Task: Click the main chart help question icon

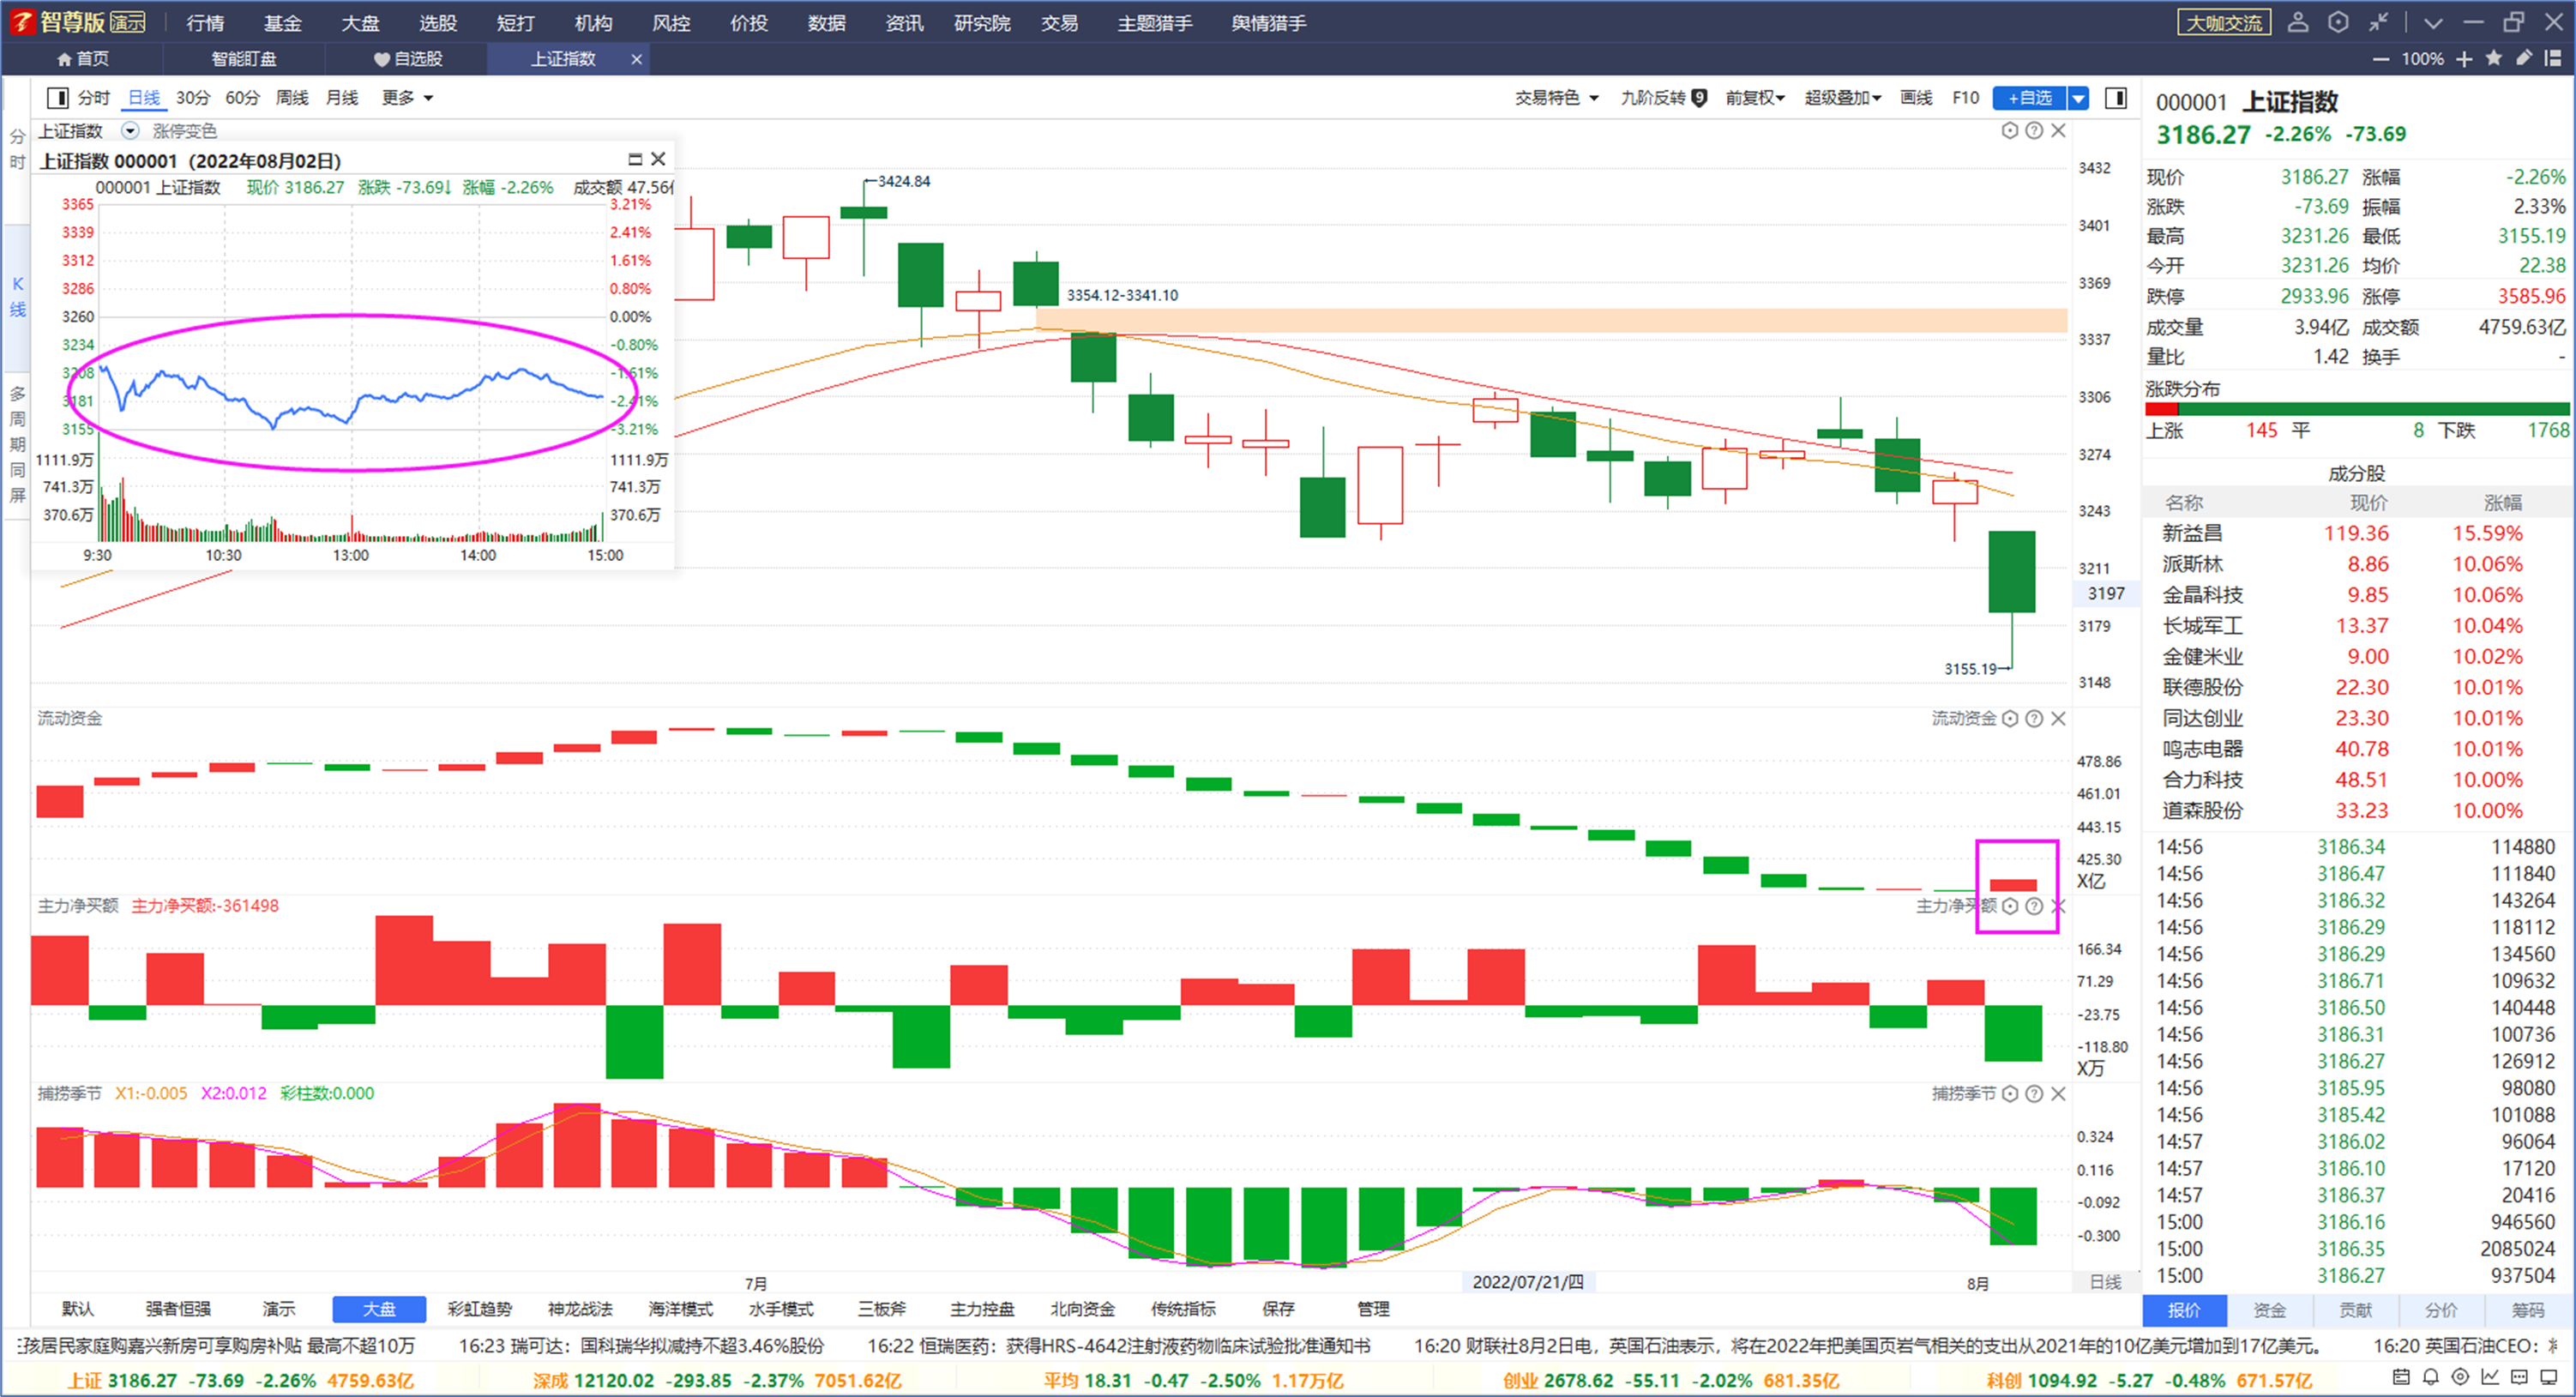Action: [2034, 130]
